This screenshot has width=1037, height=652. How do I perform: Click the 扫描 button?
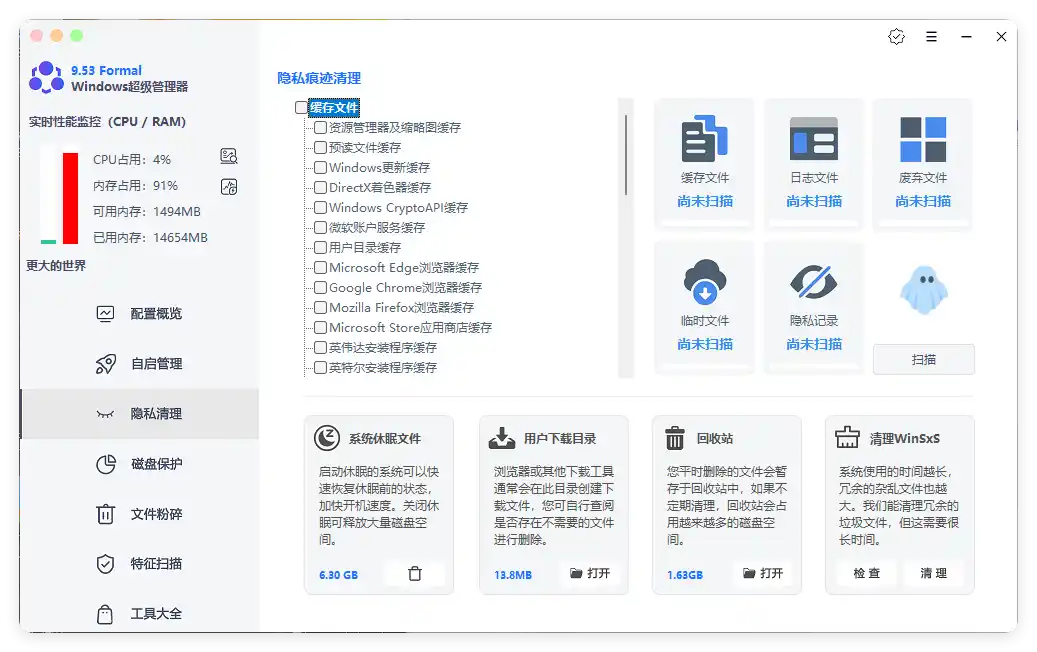pyautogui.click(x=923, y=360)
